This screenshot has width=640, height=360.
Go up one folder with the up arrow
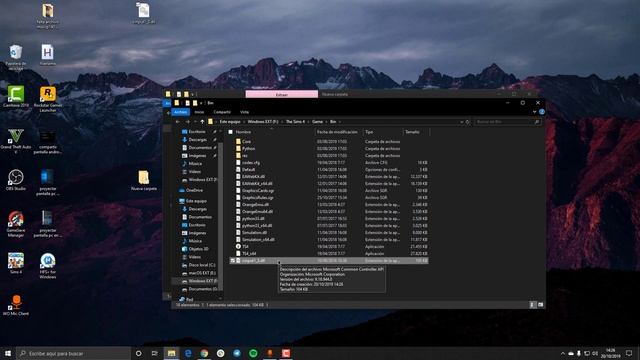(202, 122)
